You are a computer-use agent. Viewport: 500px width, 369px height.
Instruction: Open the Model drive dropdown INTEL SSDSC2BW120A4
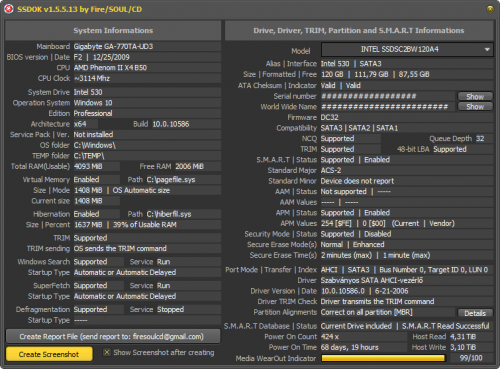[x=407, y=50]
